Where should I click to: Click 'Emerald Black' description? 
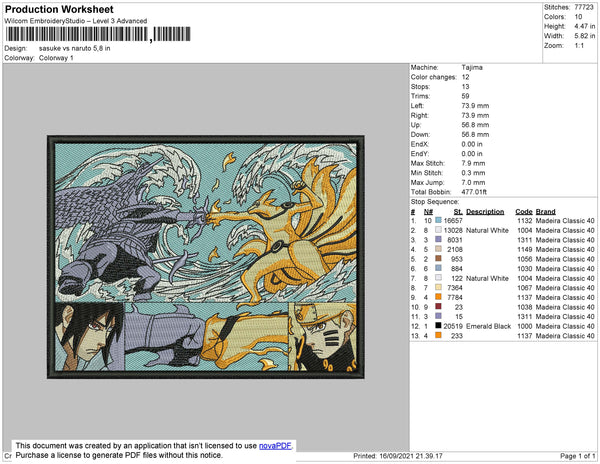[489, 326]
